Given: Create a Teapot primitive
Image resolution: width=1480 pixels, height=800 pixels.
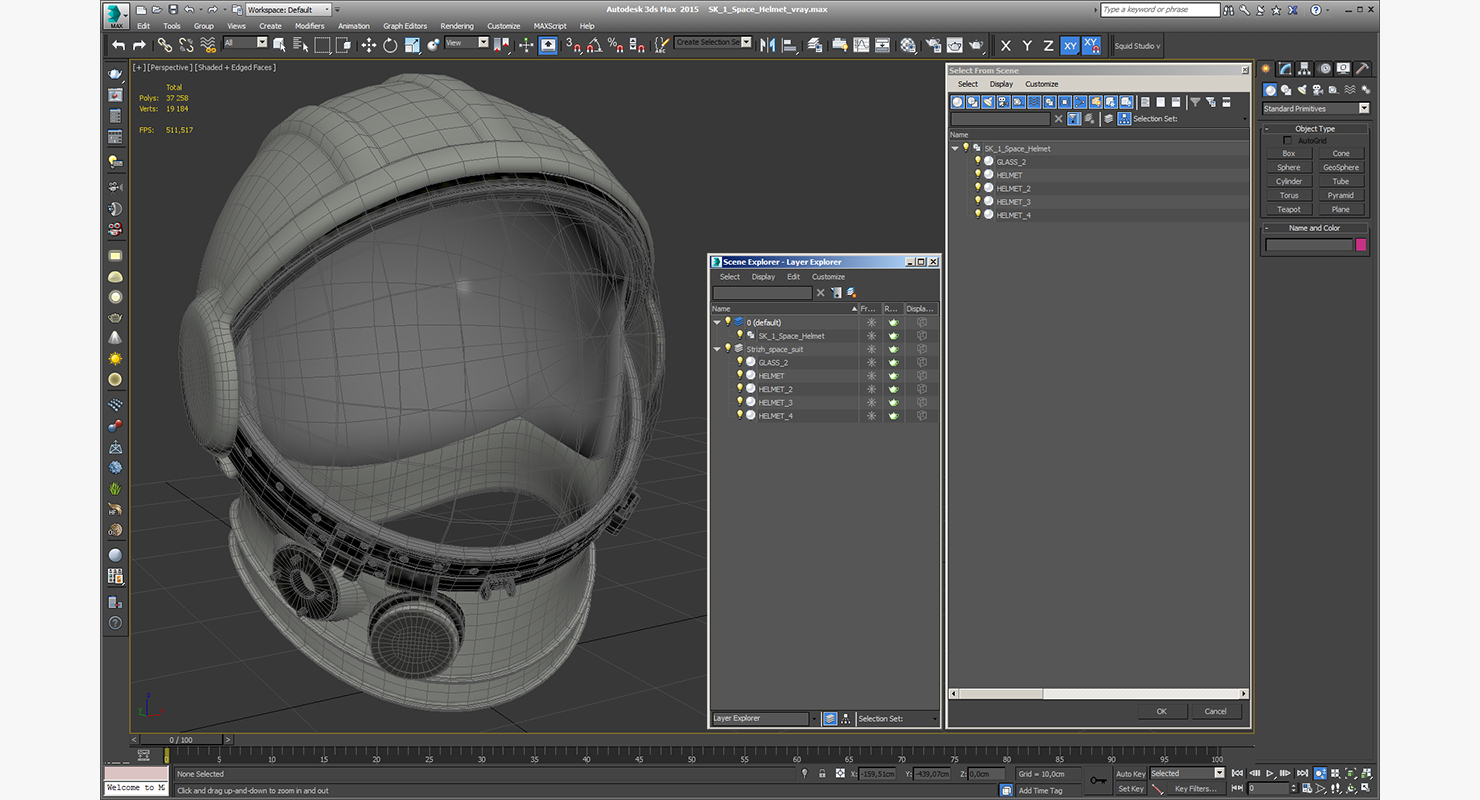Looking at the screenshot, I should [1289, 210].
